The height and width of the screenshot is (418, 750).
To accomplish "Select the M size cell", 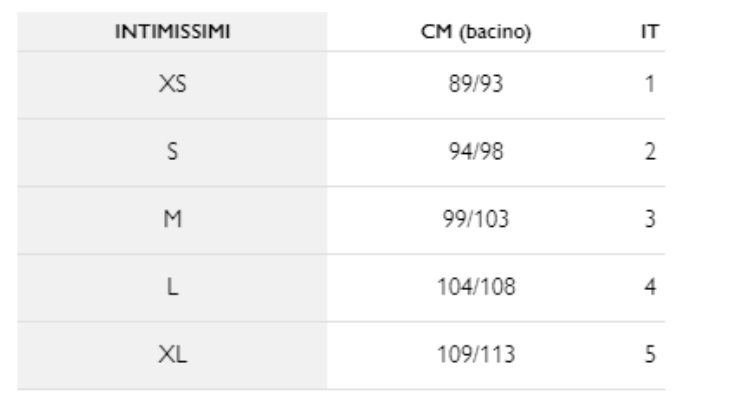I will pos(172,220).
